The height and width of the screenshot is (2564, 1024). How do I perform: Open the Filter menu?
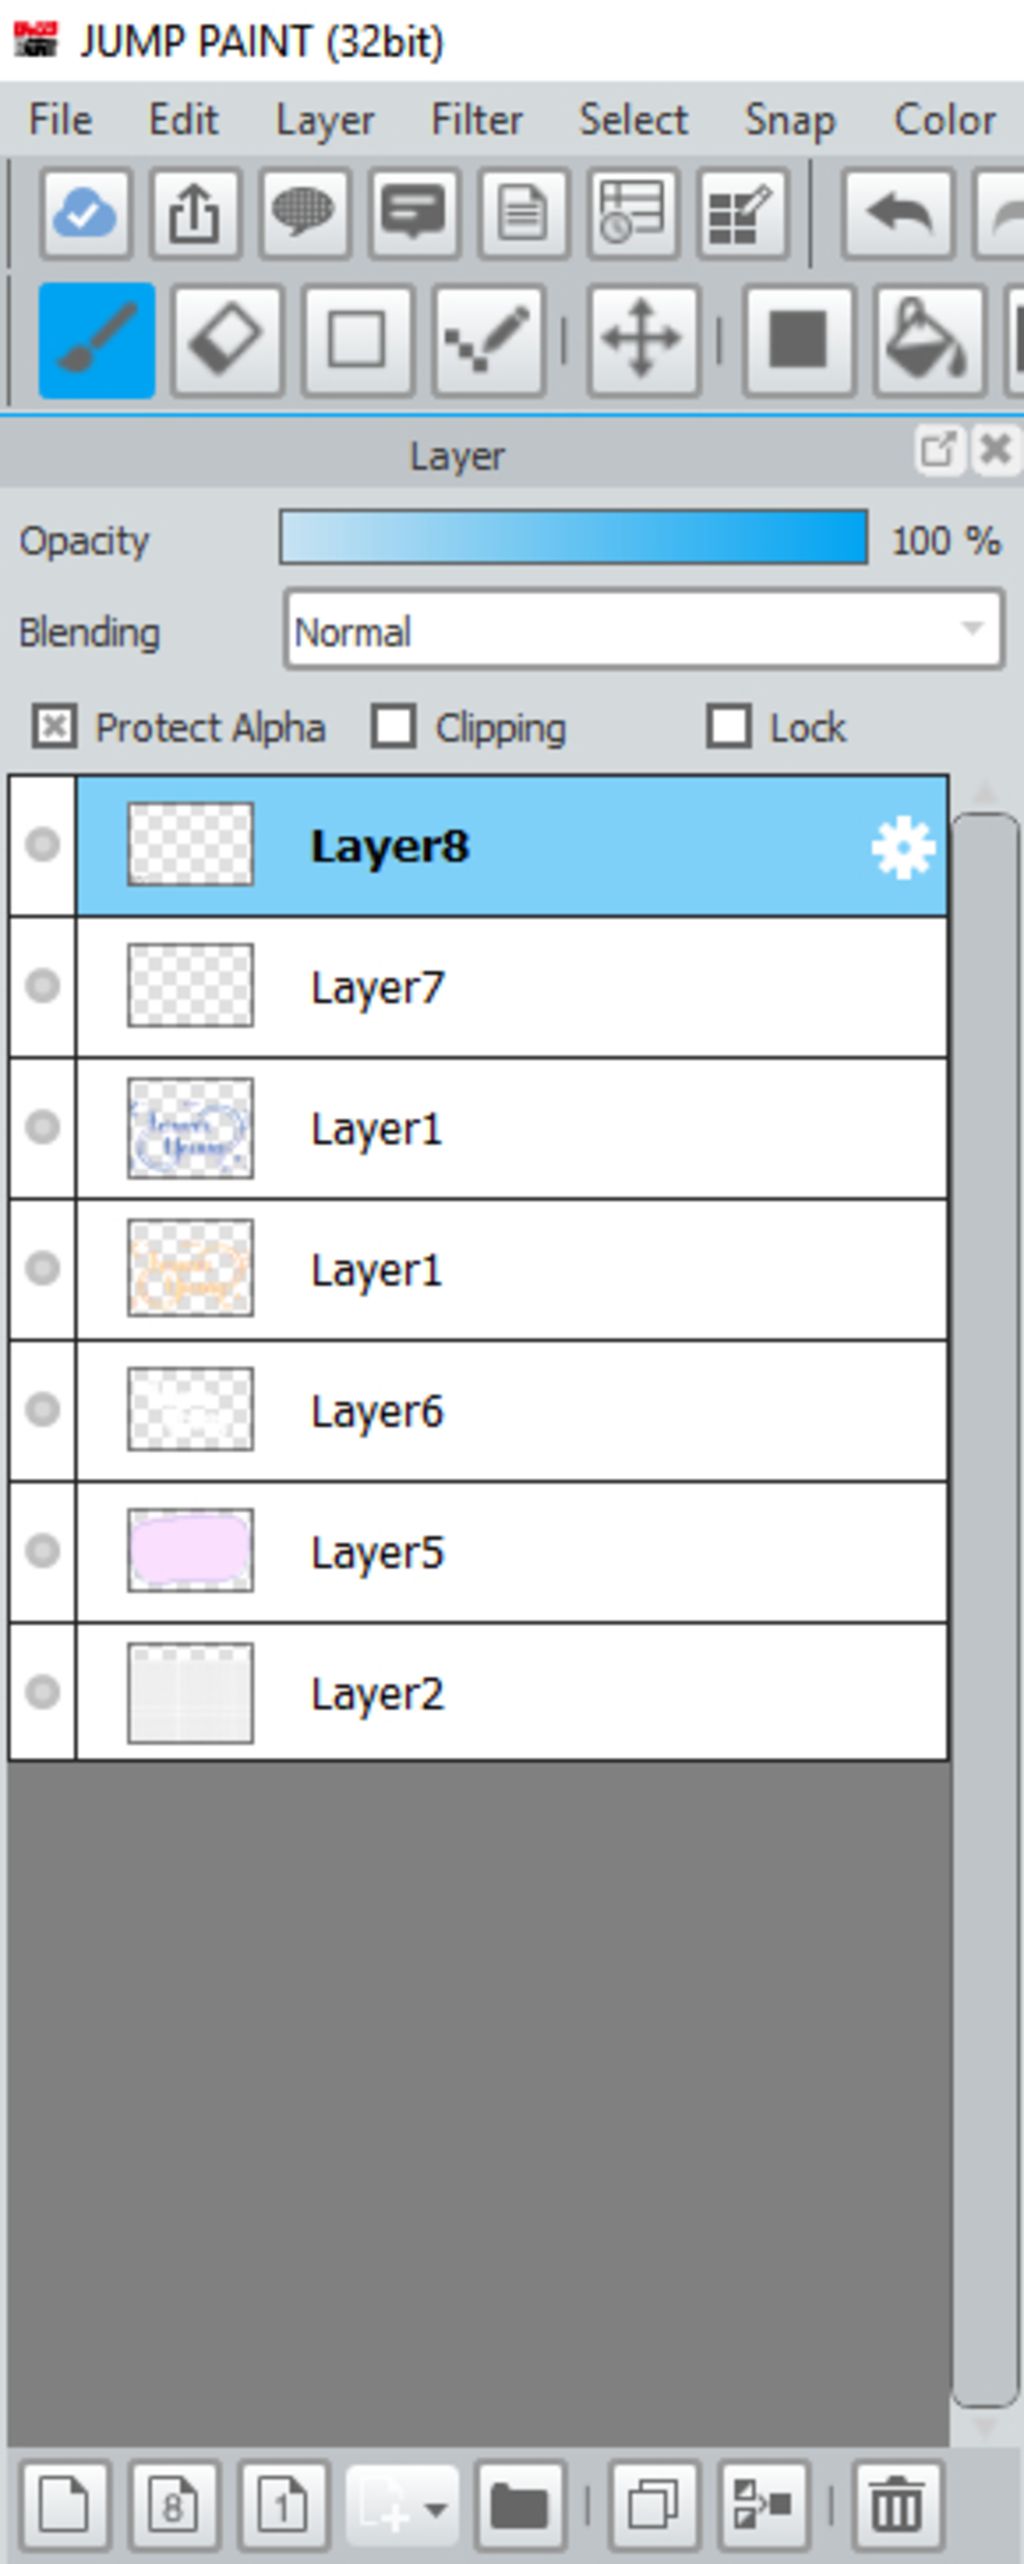(x=476, y=120)
